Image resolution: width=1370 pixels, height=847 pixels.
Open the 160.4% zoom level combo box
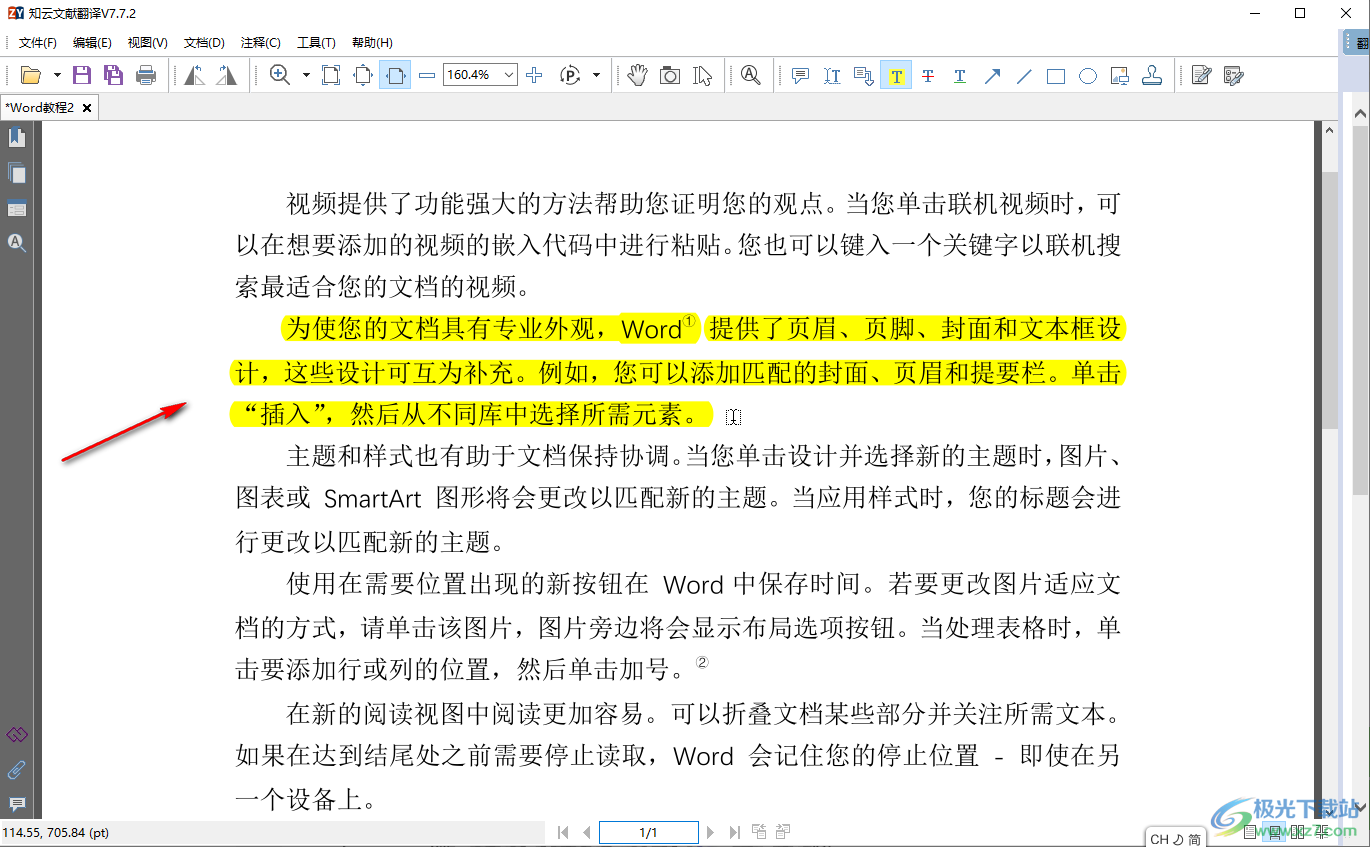[x=480, y=75]
